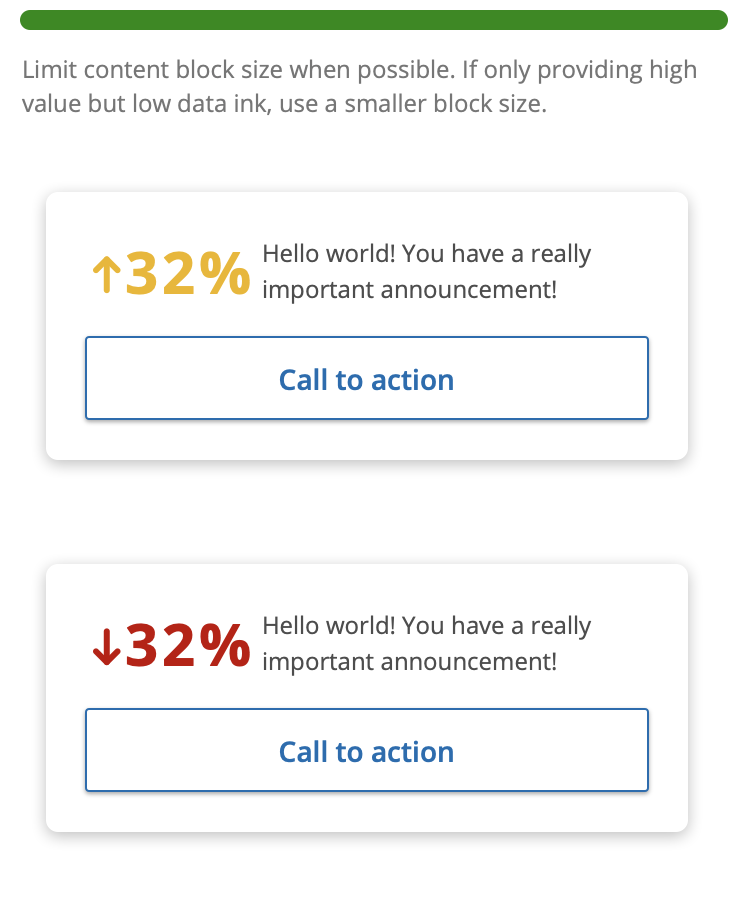Click the red downward arrow icon
This screenshot has width=748, height=902.
(106, 647)
